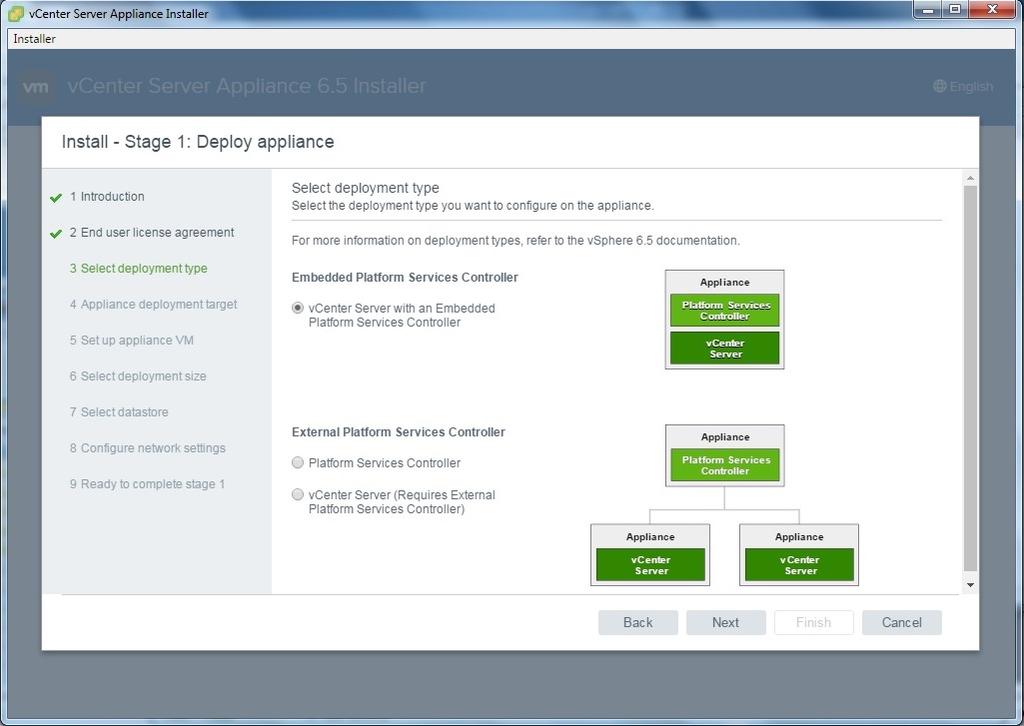The height and width of the screenshot is (726, 1024).
Task: Click the VMware 'vm' logo
Action: (x=35, y=86)
